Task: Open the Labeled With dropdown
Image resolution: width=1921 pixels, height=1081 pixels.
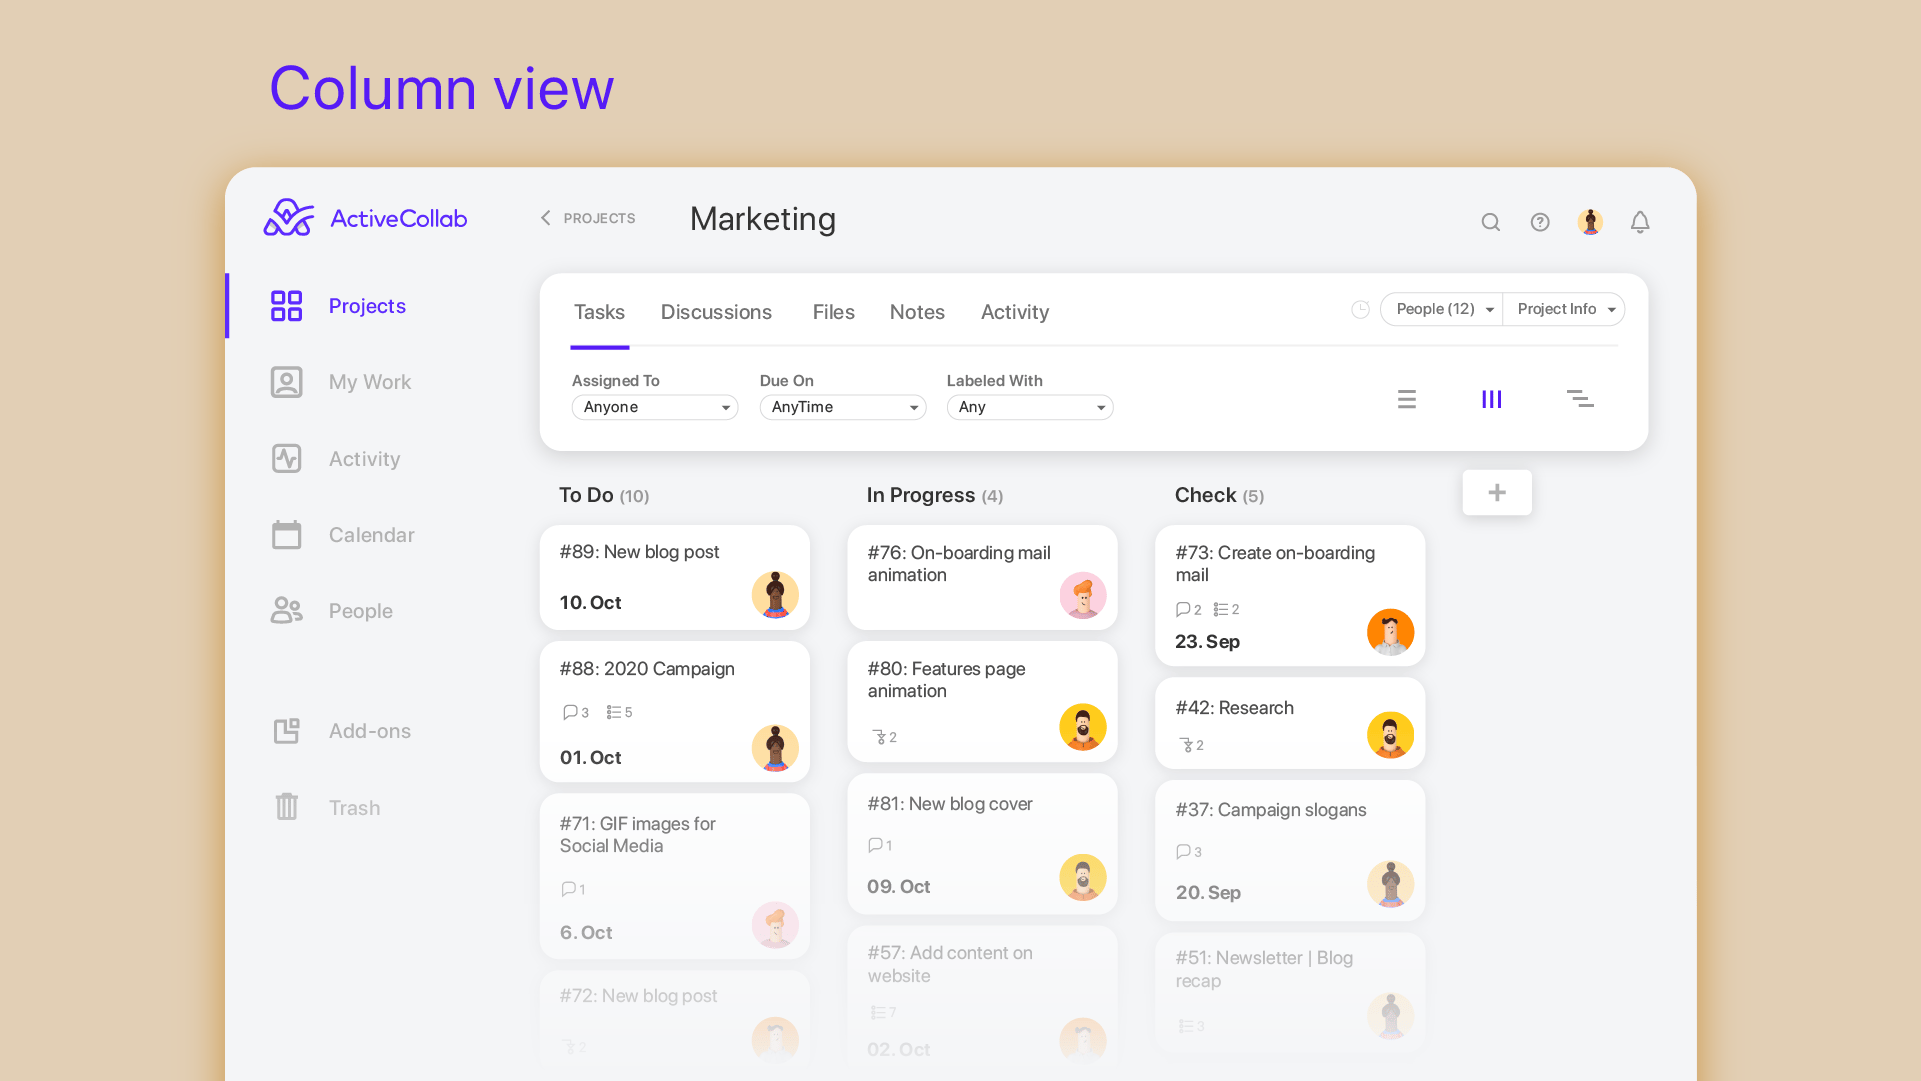Action: (1029, 407)
